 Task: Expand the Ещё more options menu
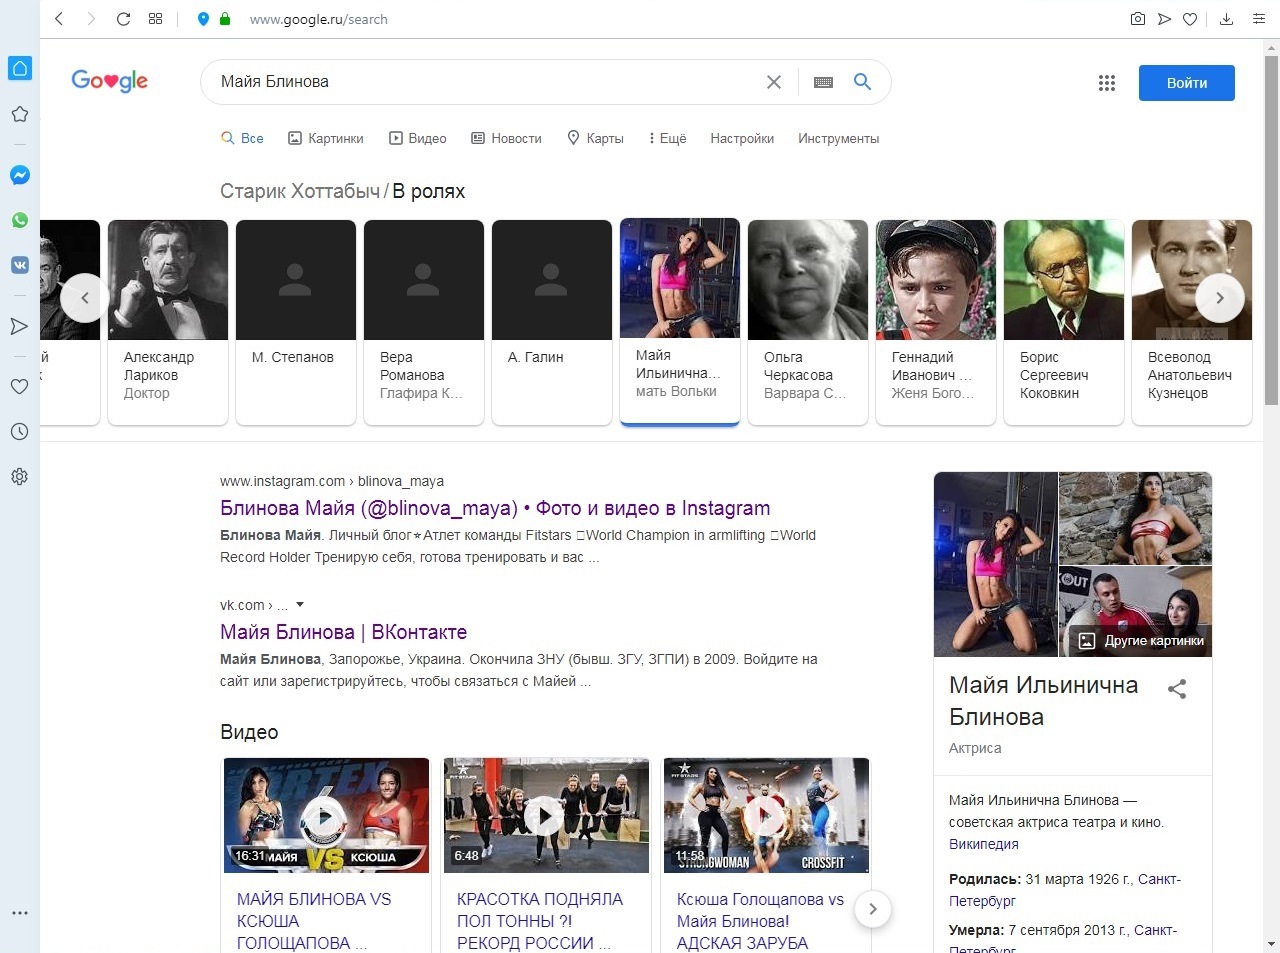(x=667, y=138)
